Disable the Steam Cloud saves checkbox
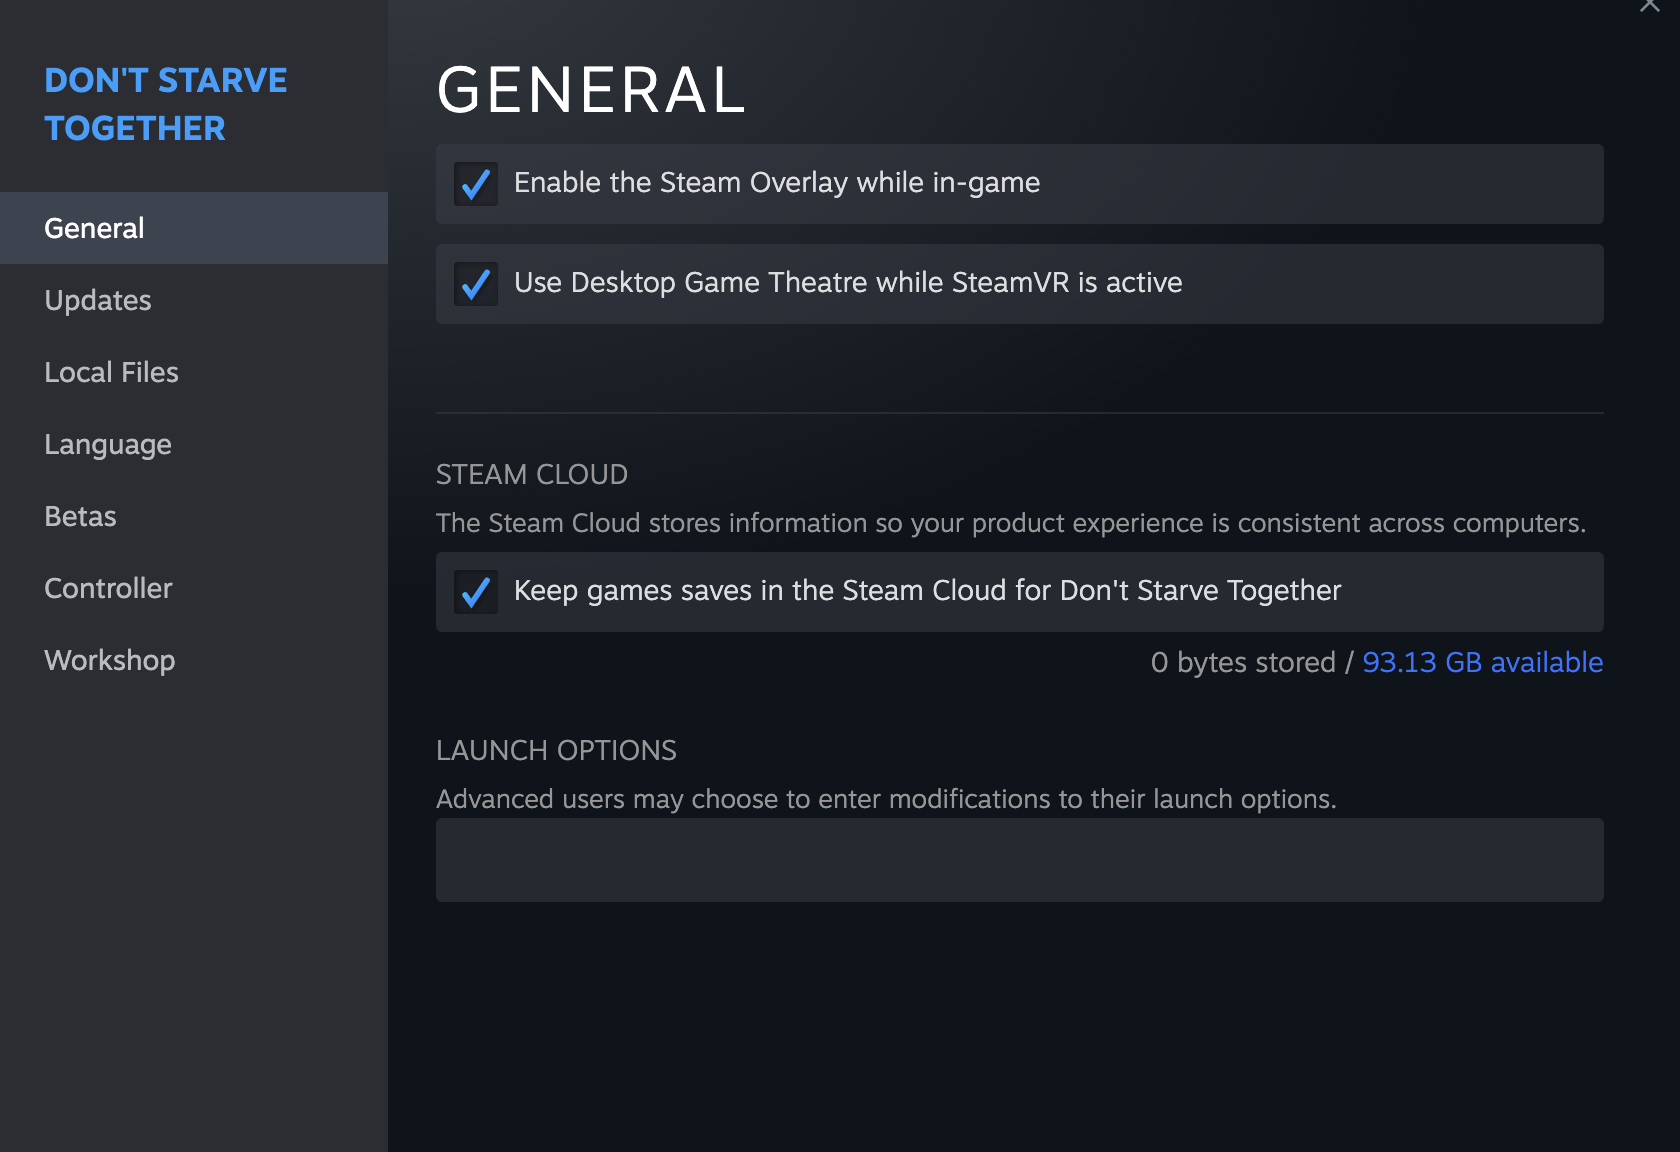Screen dimensions: 1680x1152 (476, 592)
